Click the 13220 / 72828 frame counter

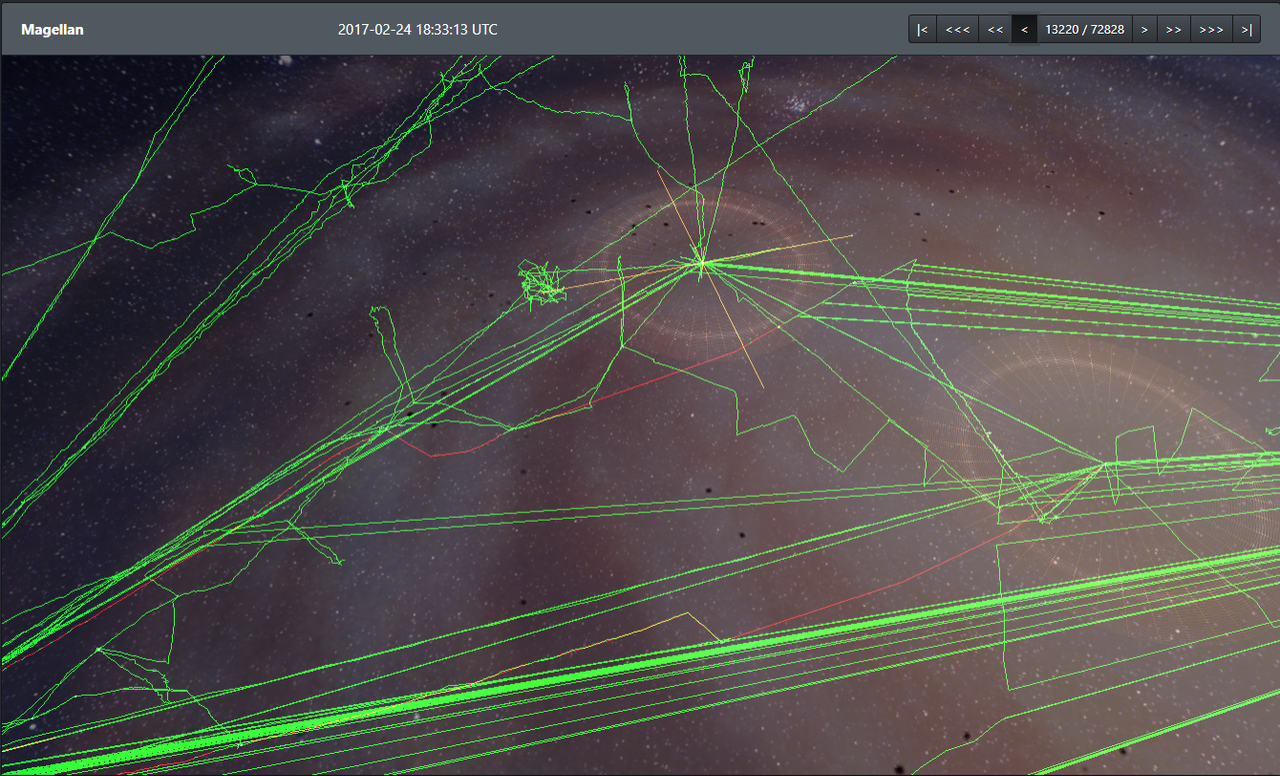click(x=1084, y=29)
